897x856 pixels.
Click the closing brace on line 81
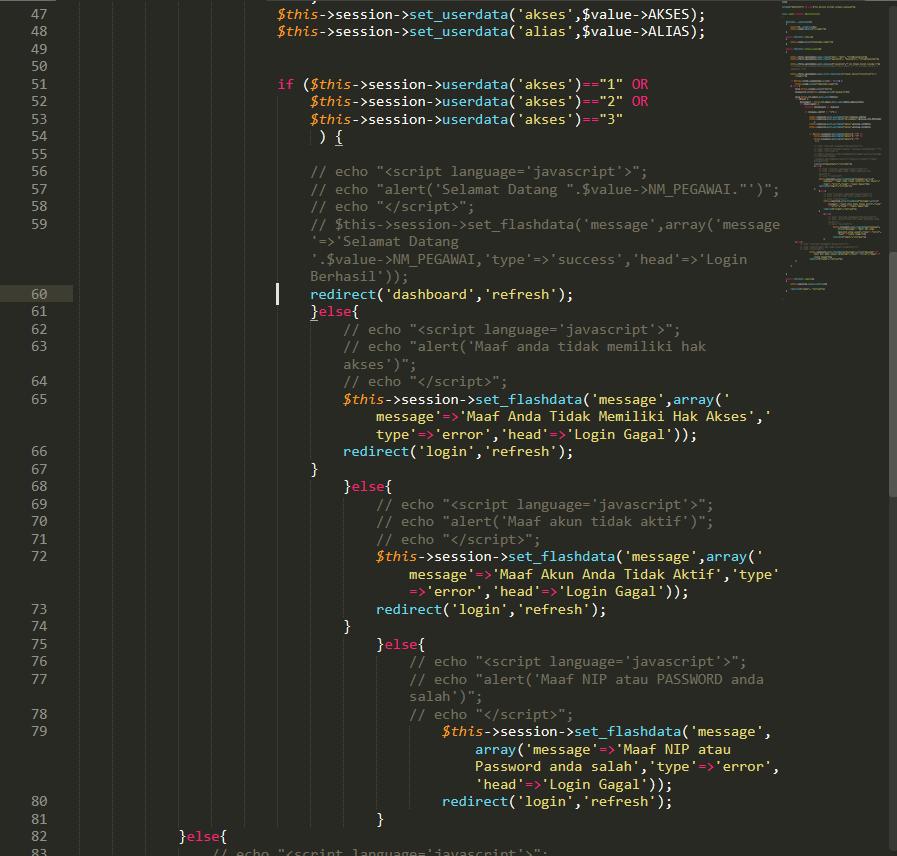pyautogui.click(x=380, y=820)
